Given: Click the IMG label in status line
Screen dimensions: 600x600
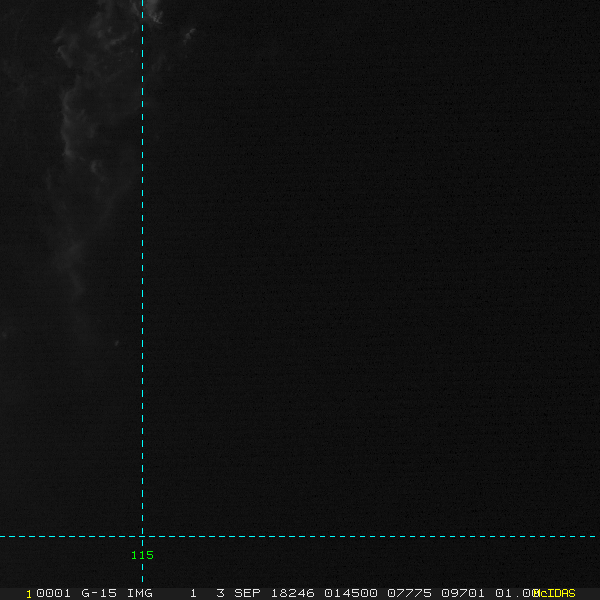Looking at the screenshot, I should click(140, 593).
